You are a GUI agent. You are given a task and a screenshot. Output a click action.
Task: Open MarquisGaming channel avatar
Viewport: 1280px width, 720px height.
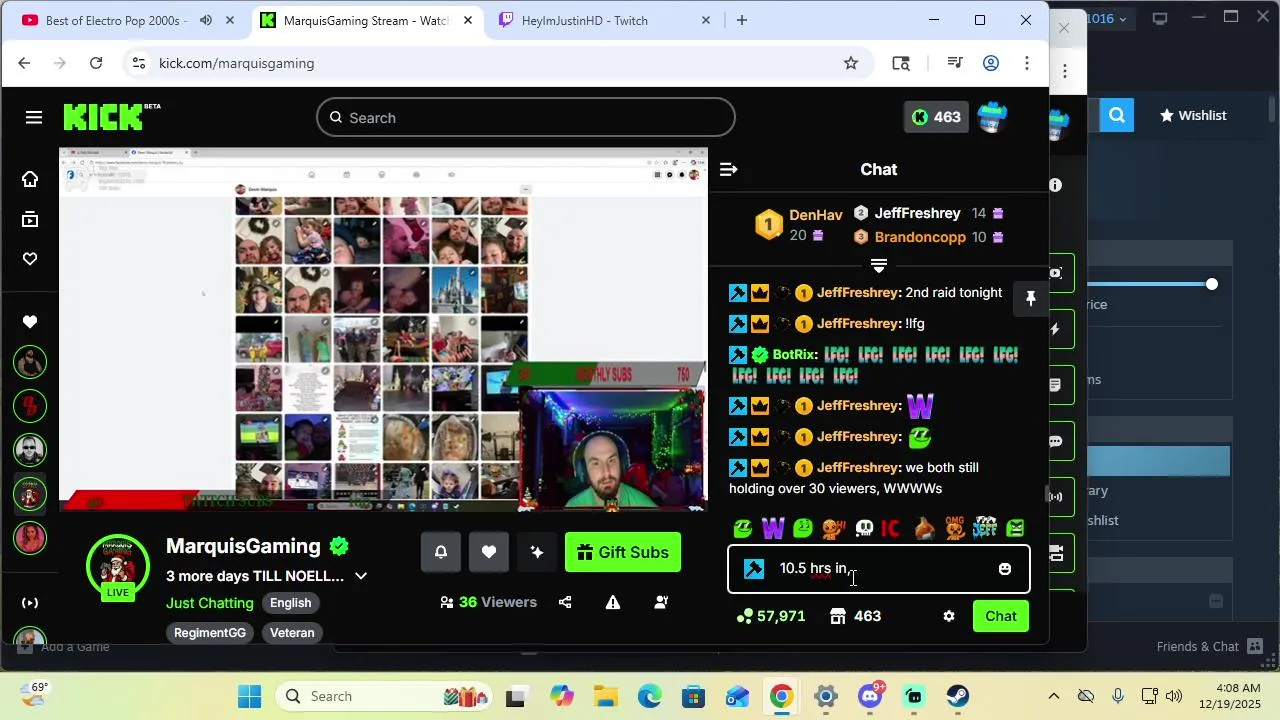click(118, 566)
